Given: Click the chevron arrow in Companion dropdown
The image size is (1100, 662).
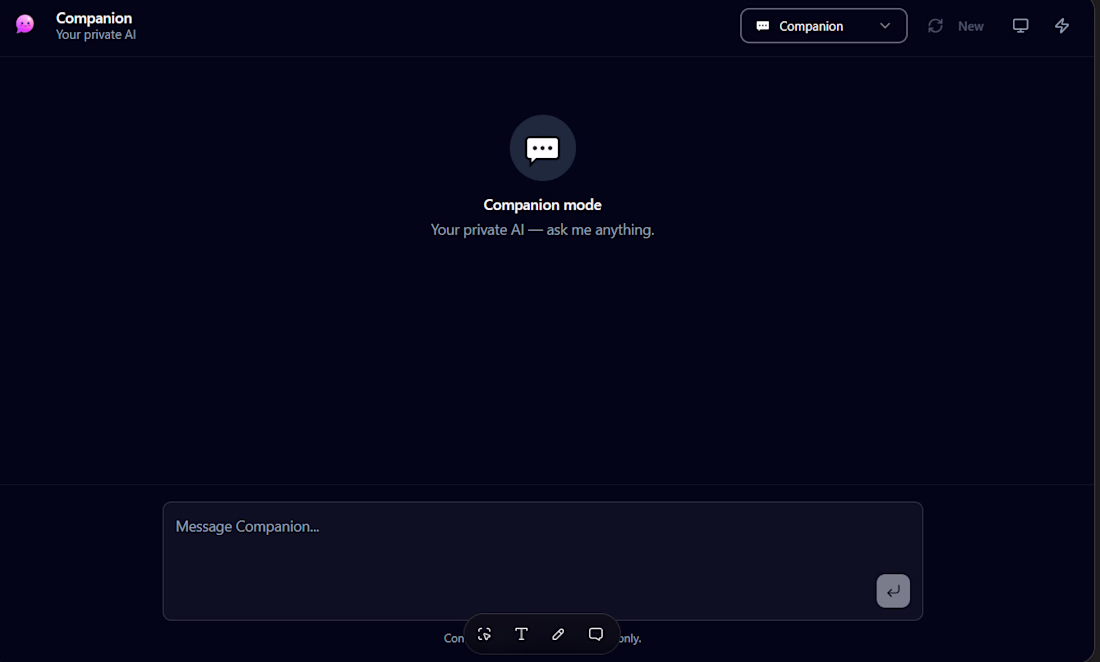Looking at the screenshot, I should (885, 26).
